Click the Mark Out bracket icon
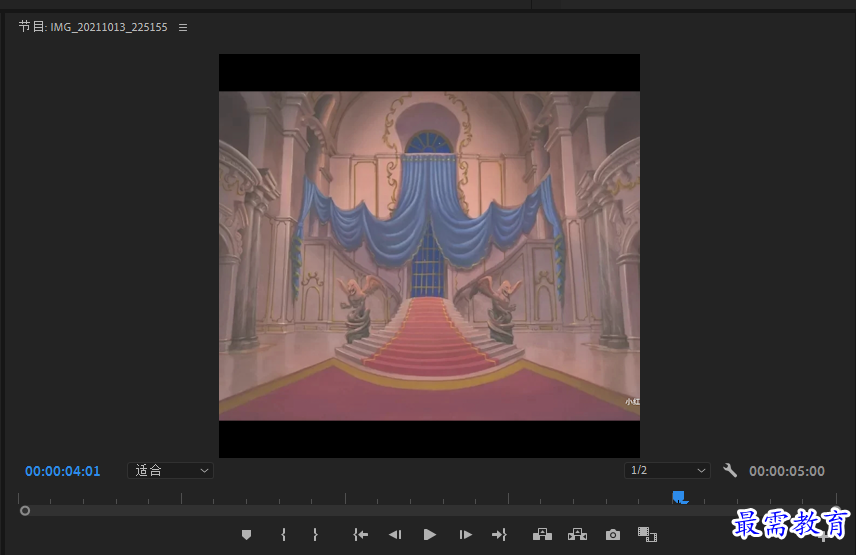This screenshot has width=856, height=555. point(315,535)
